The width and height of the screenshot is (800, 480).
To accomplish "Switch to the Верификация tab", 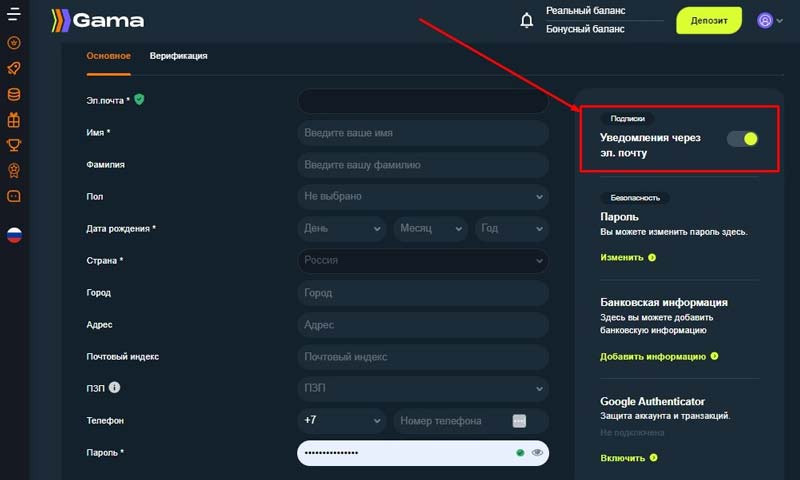I will tap(179, 56).
